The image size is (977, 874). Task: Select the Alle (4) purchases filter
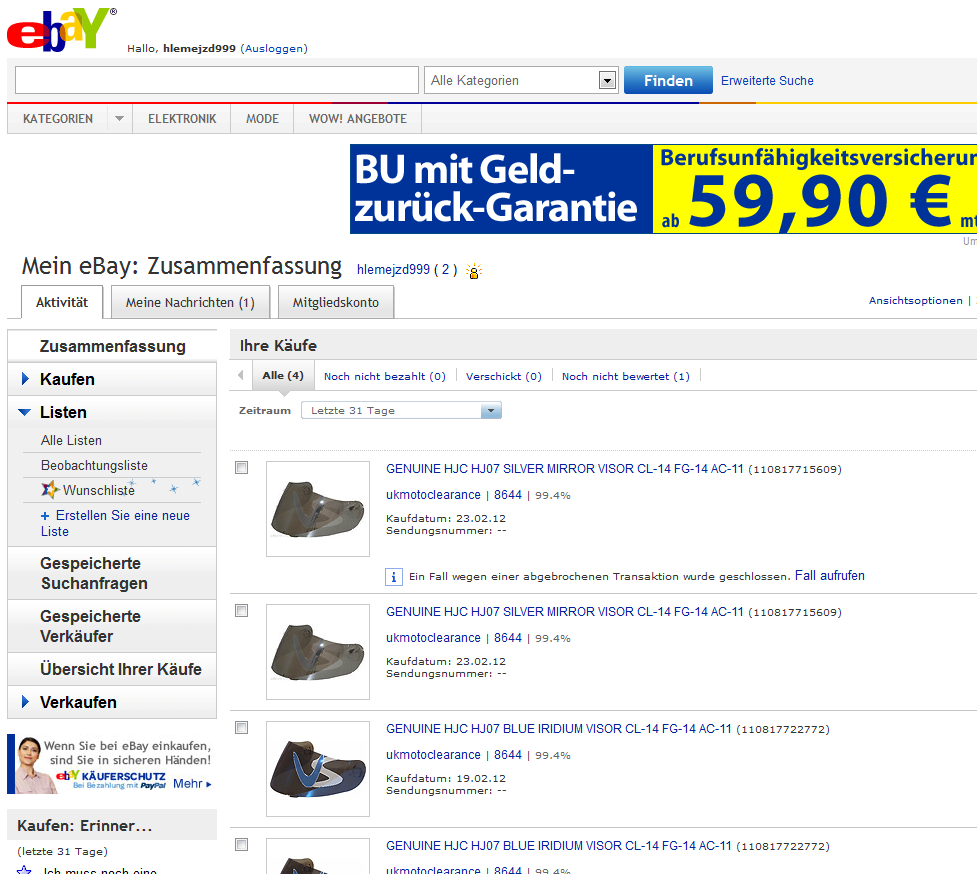(283, 376)
